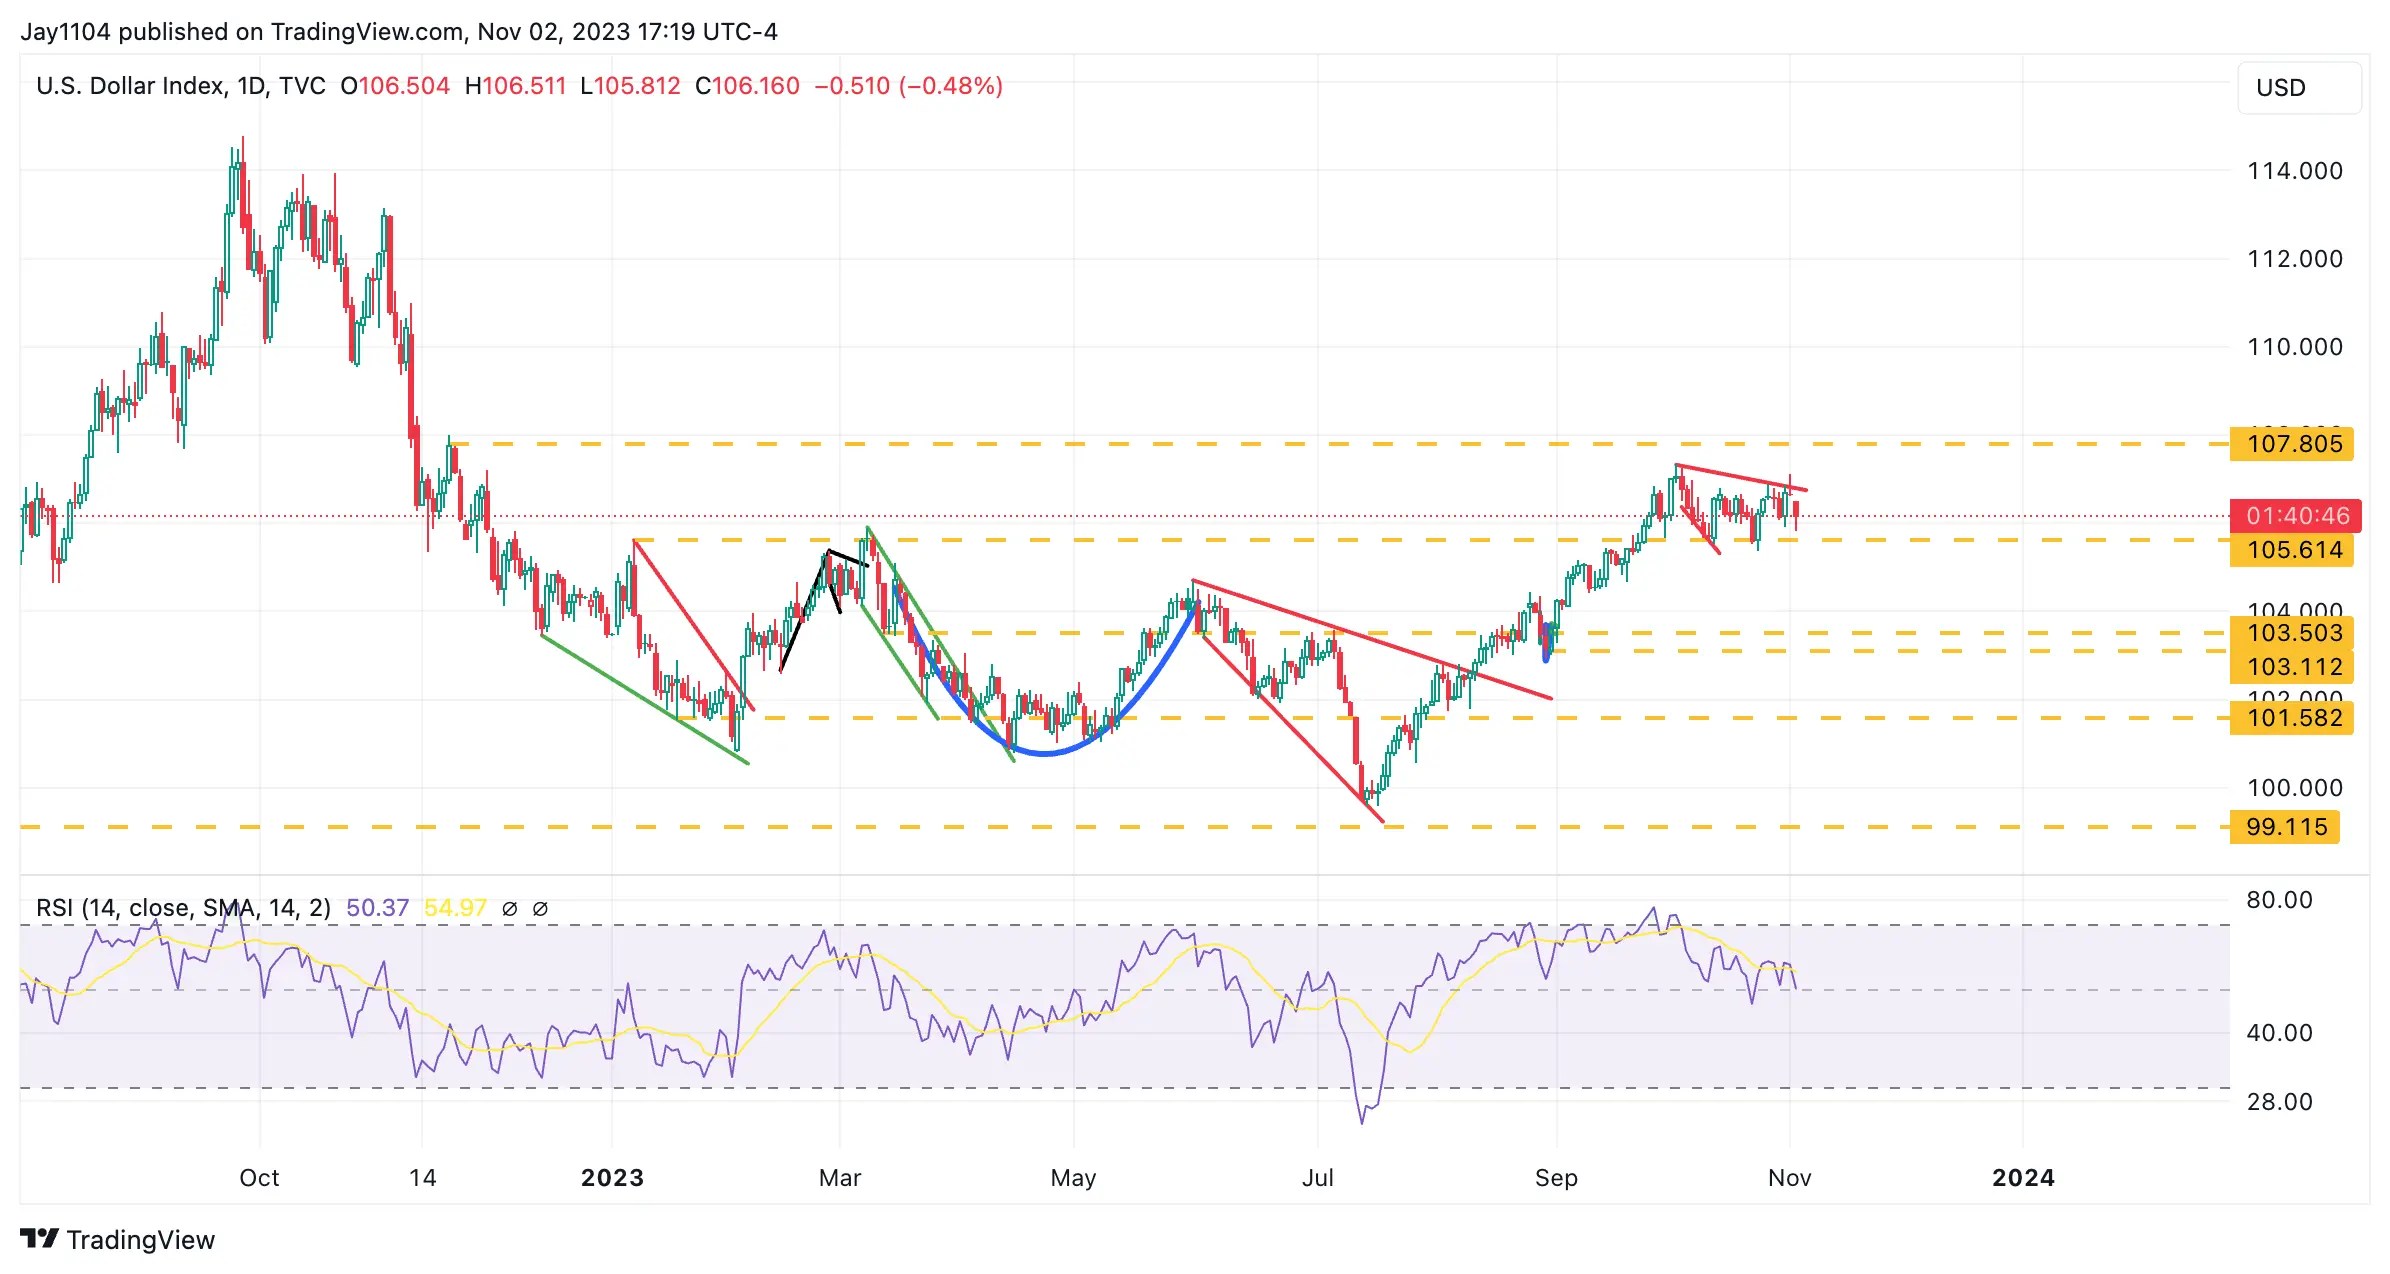Click the 2024 label on time axis
2390x1274 pixels.
2023,1178
